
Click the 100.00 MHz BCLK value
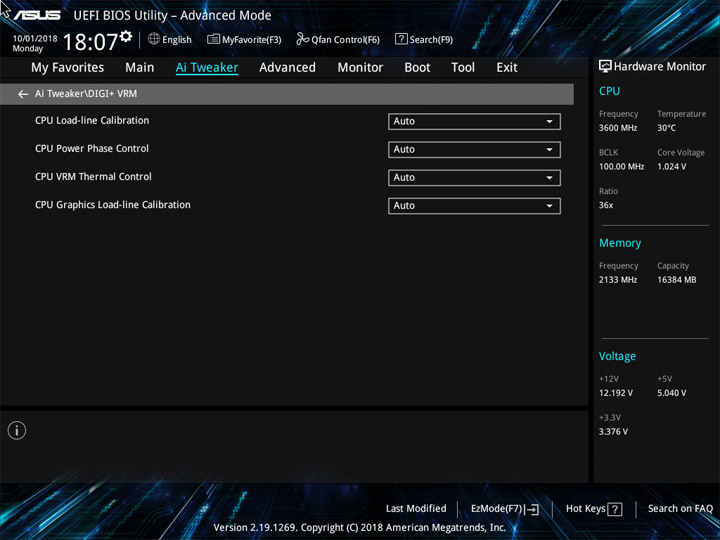click(621, 166)
